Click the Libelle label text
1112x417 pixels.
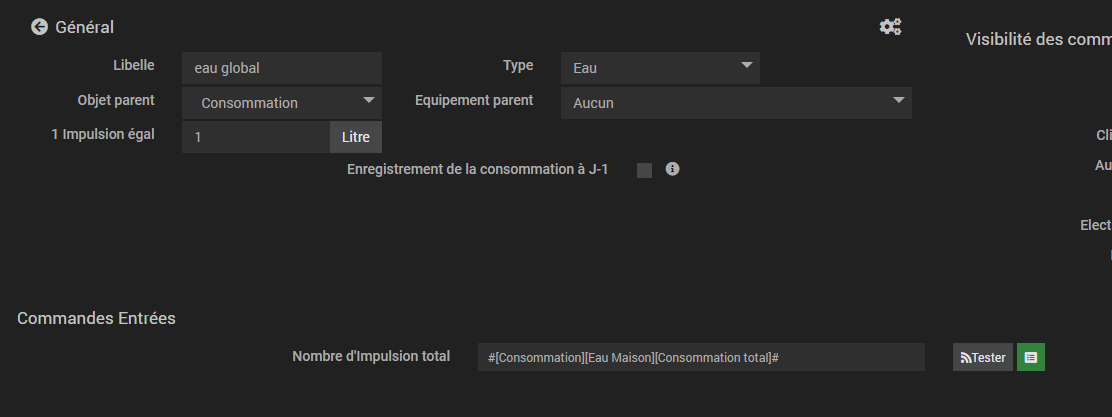tap(134, 65)
